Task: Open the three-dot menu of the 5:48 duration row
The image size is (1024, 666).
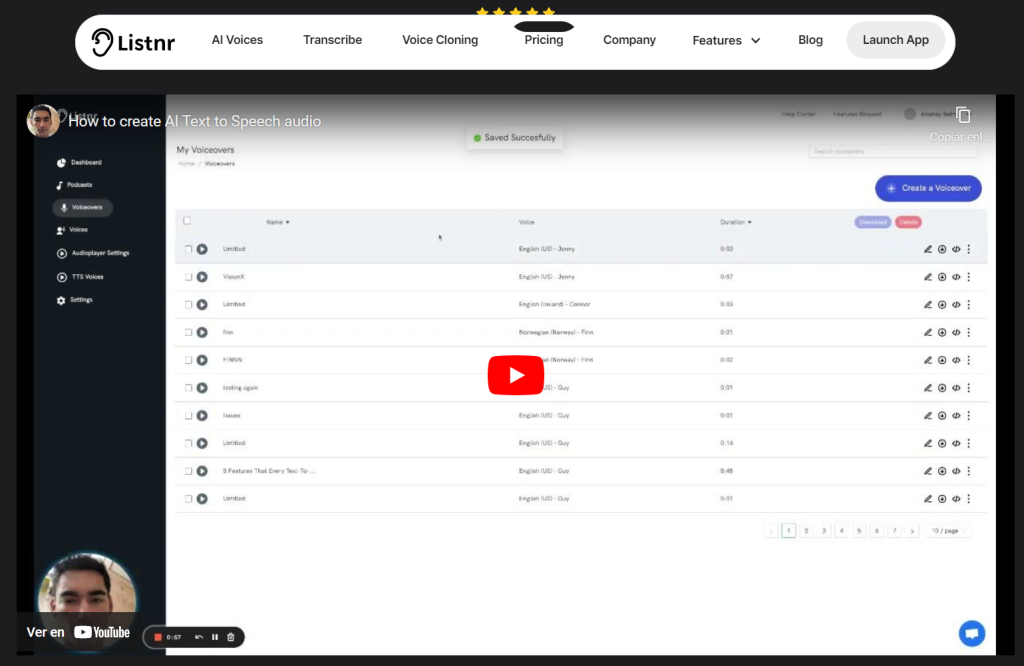Action: click(968, 471)
